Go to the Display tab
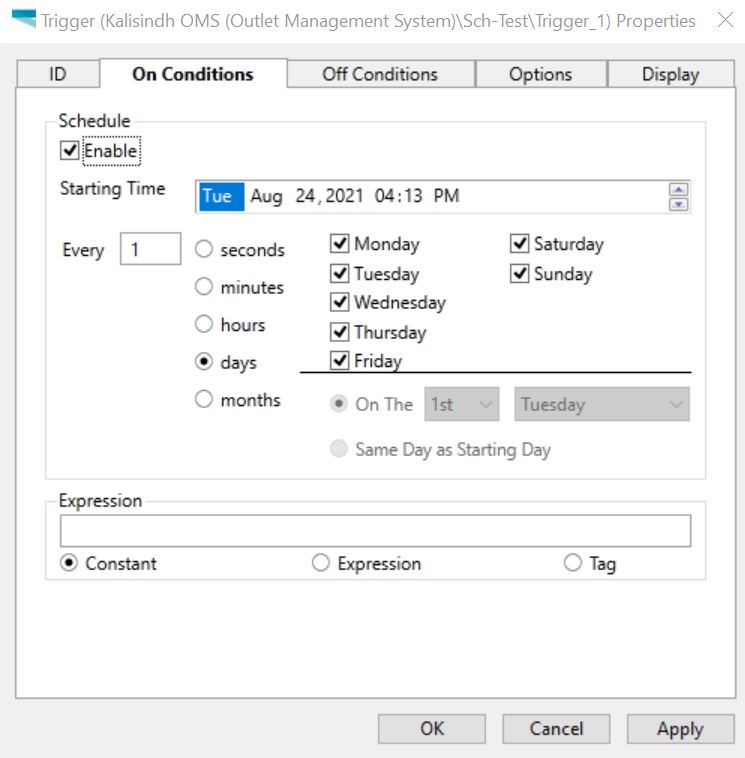 pos(671,74)
